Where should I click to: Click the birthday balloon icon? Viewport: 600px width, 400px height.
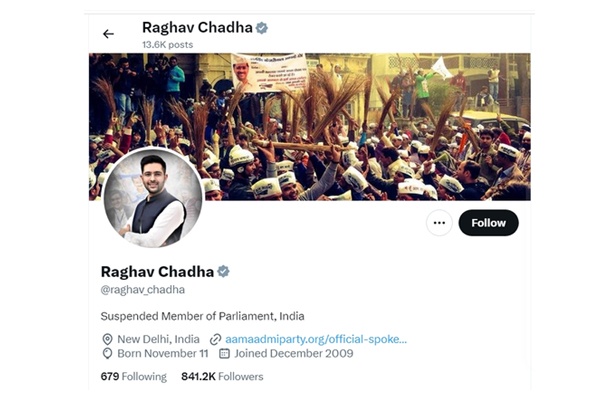(107, 353)
